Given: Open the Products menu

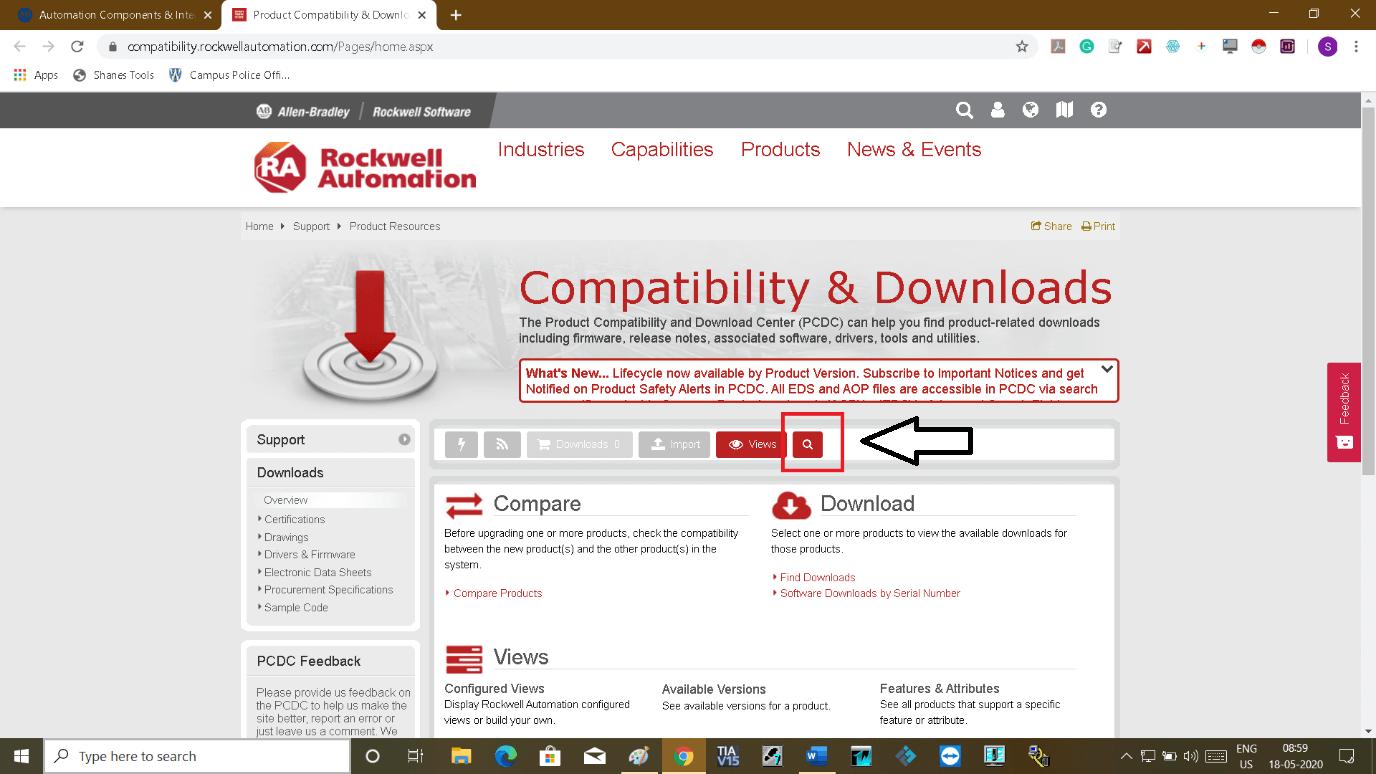Looking at the screenshot, I should pyautogui.click(x=780, y=149).
